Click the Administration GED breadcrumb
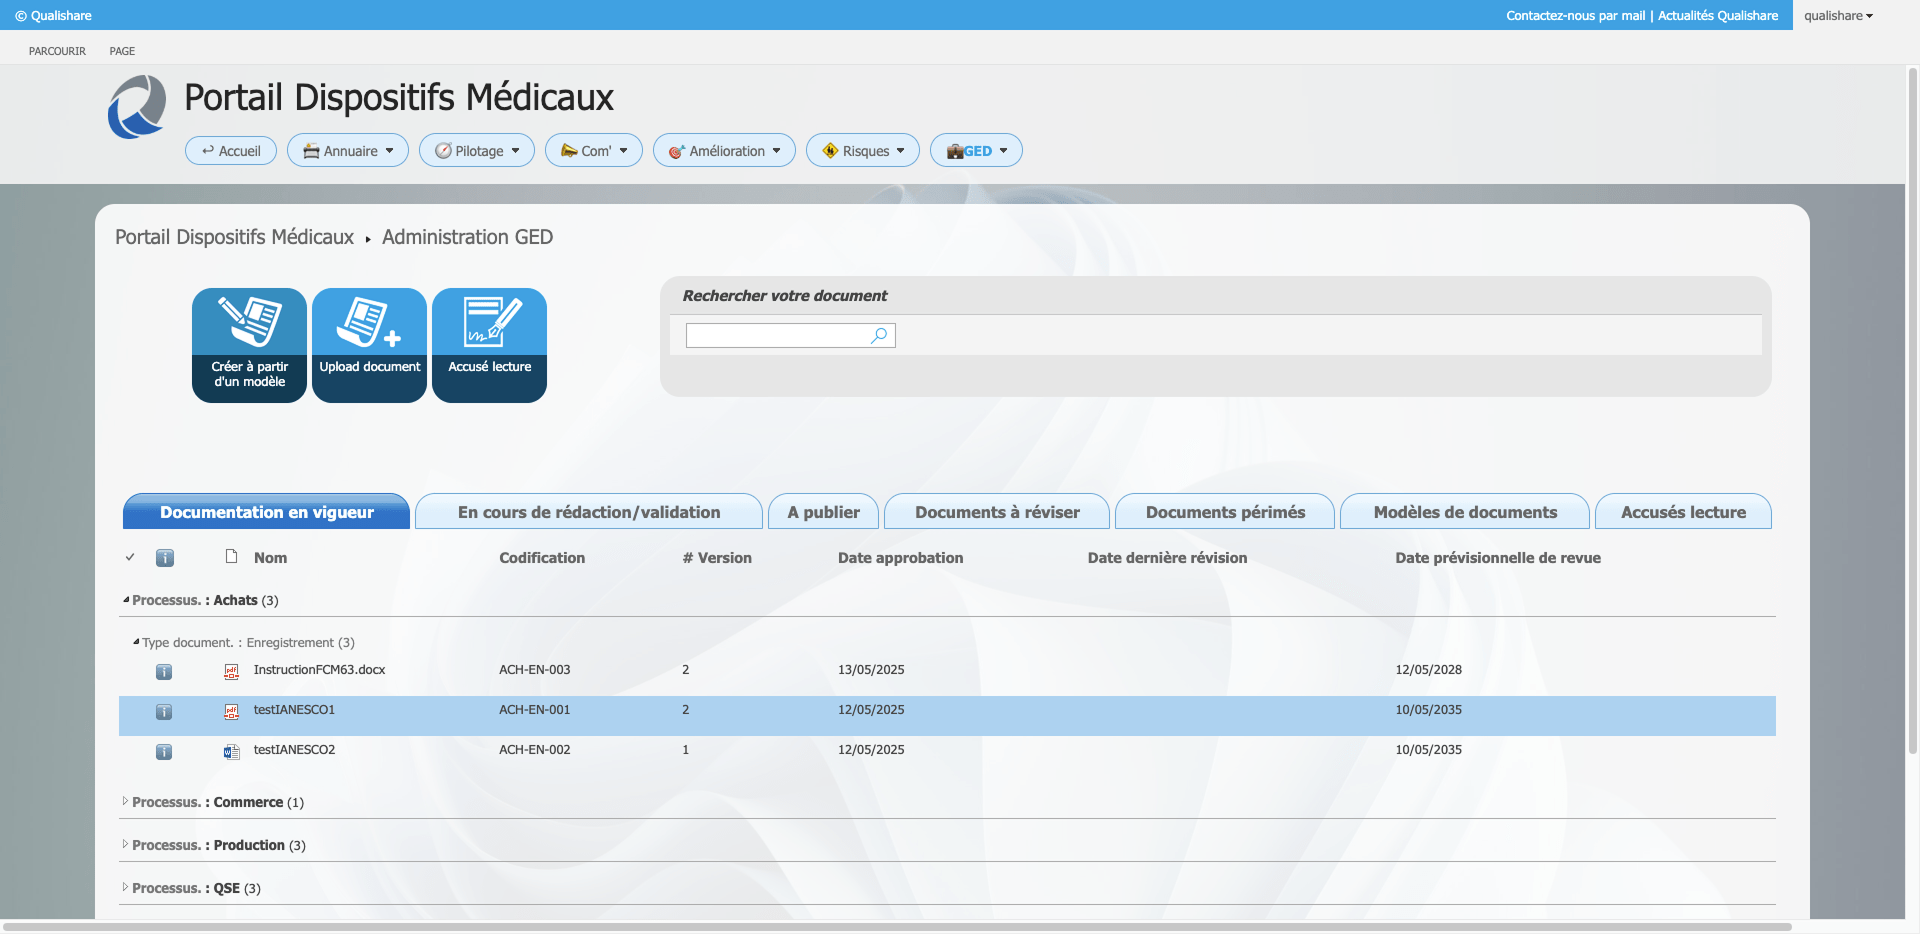The image size is (1920, 934). pyautogui.click(x=467, y=237)
